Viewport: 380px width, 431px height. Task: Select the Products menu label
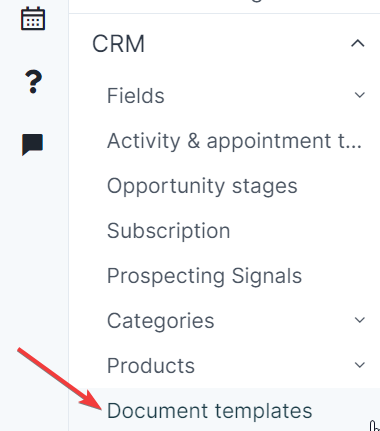pyautogui.click(x=151, y=366)
